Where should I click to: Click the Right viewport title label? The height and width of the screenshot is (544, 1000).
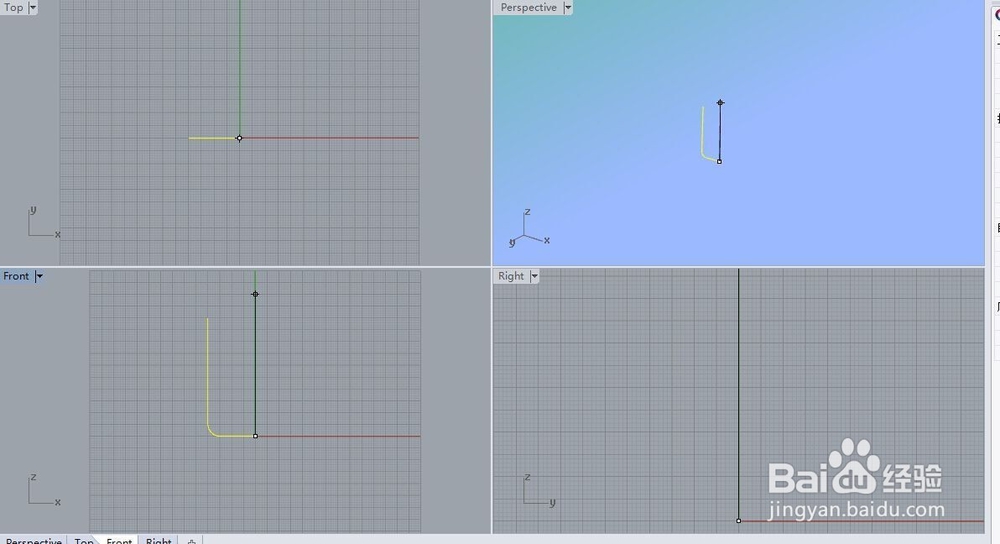511,276
